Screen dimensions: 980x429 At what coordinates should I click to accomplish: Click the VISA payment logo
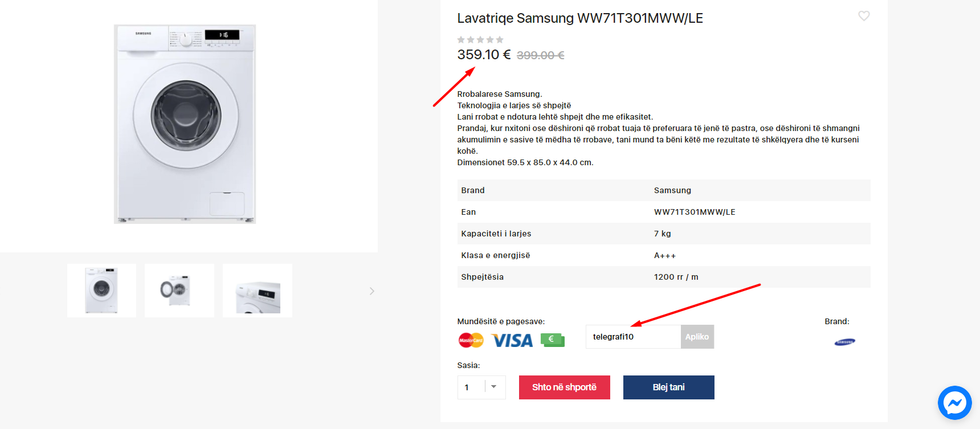point(512,340)
